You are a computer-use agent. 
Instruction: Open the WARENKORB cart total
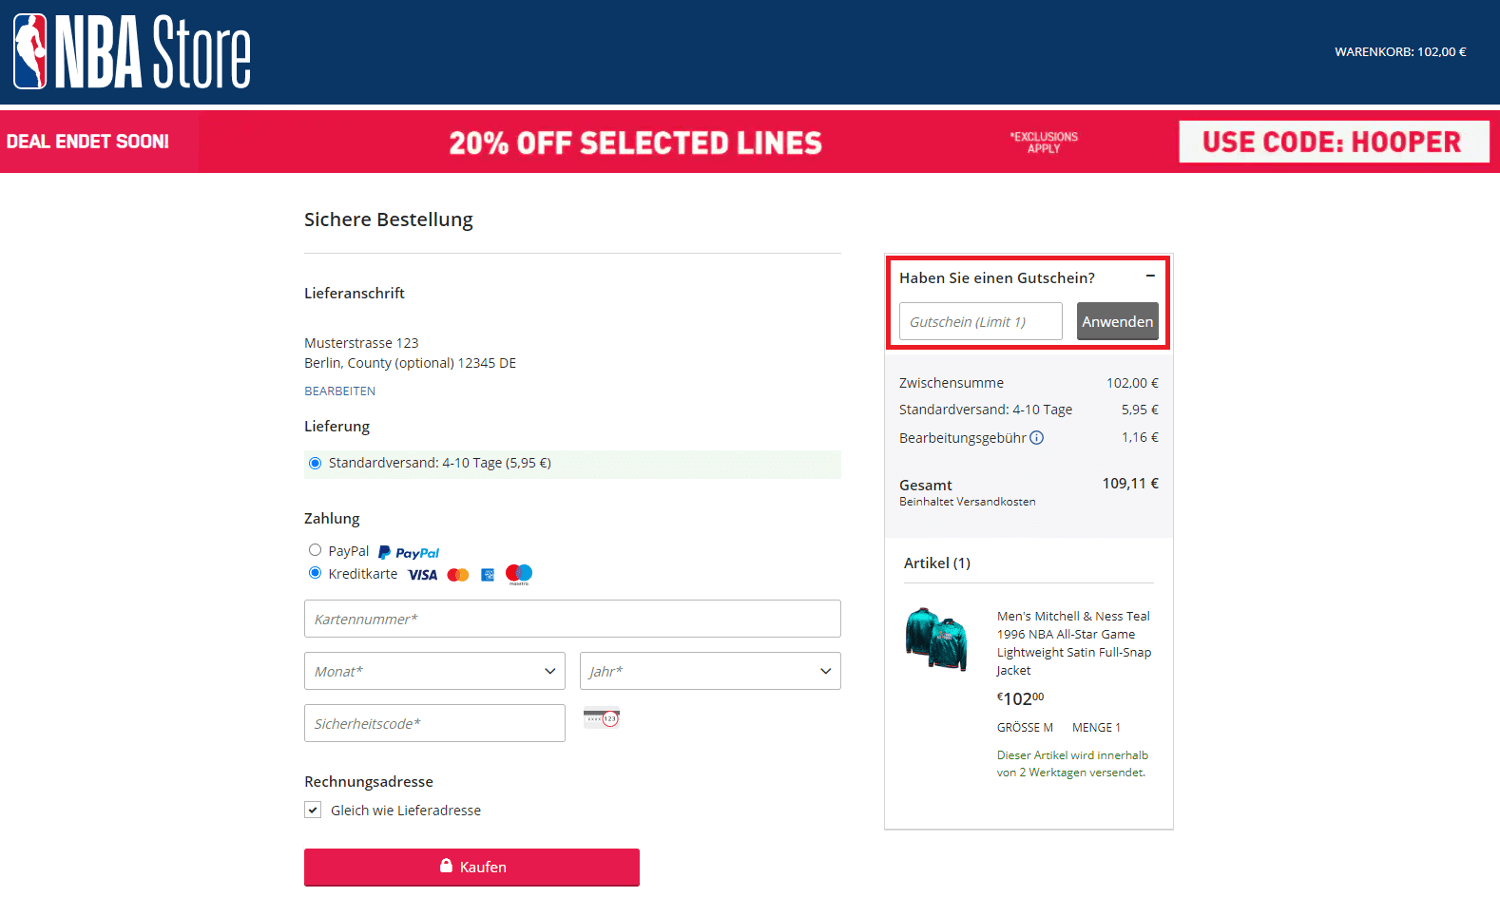tap(1400, 51)
